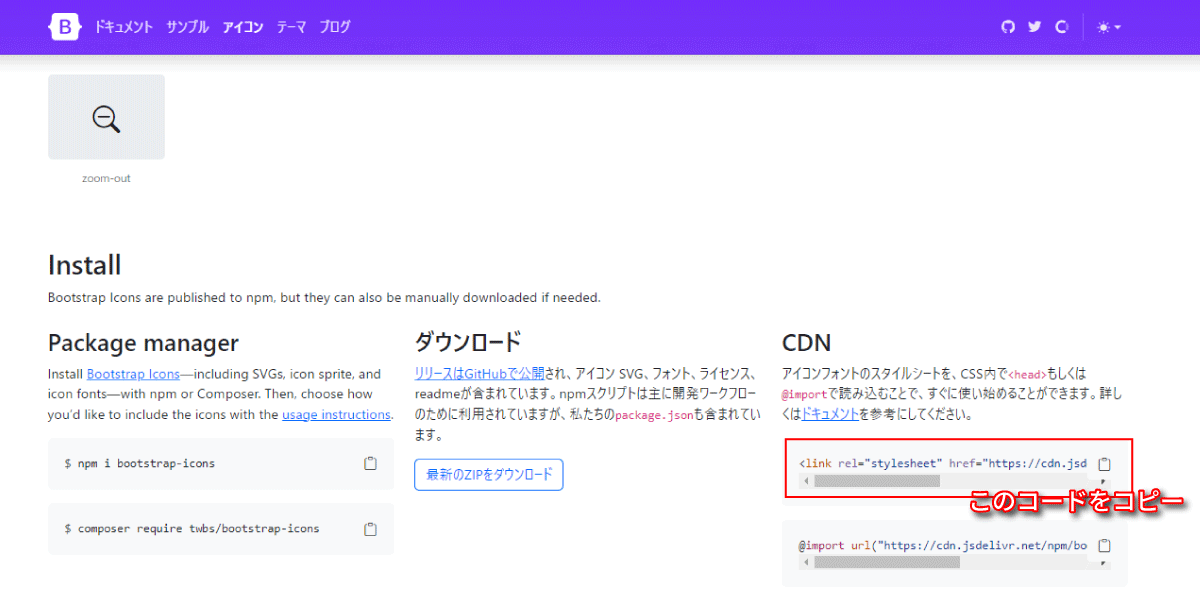This screenshot has height=600, width=1200.
Task: Open the theme switcher sun dropdown
Action: (1109, 27)
